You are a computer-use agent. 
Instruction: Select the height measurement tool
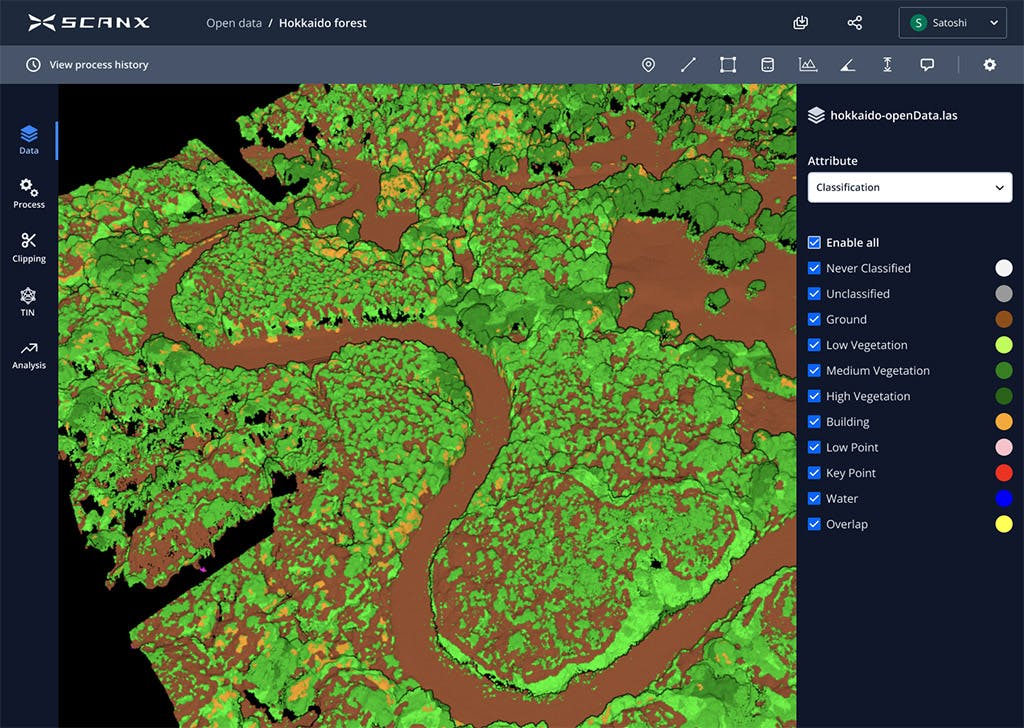click(x=887, y=64)
